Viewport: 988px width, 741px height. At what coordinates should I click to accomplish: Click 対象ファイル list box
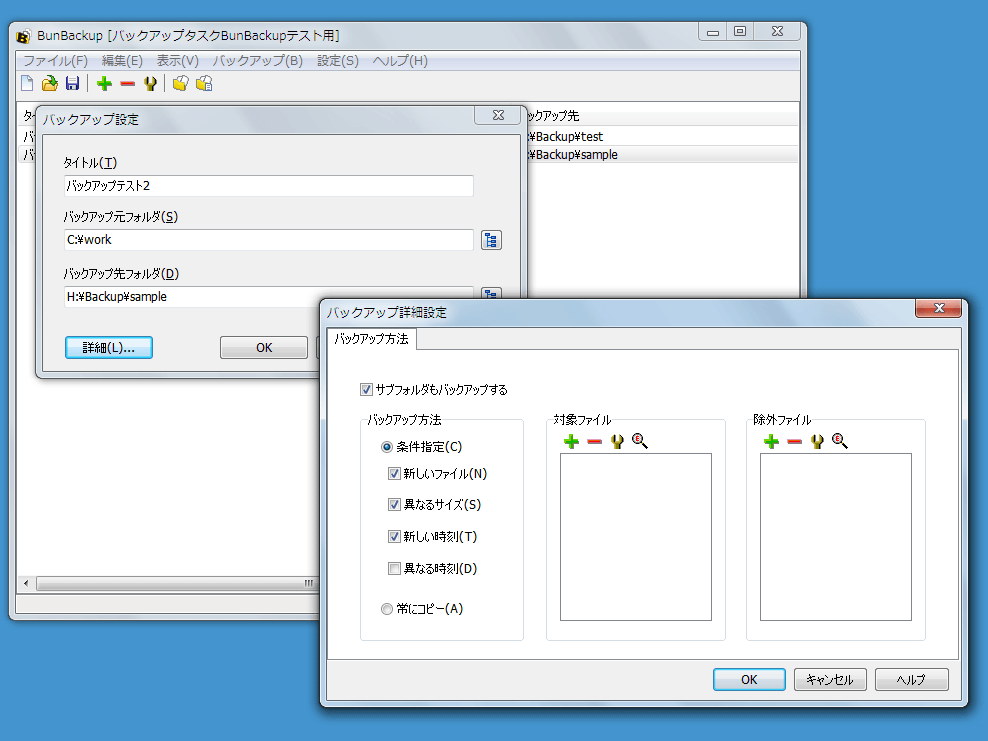636,537
